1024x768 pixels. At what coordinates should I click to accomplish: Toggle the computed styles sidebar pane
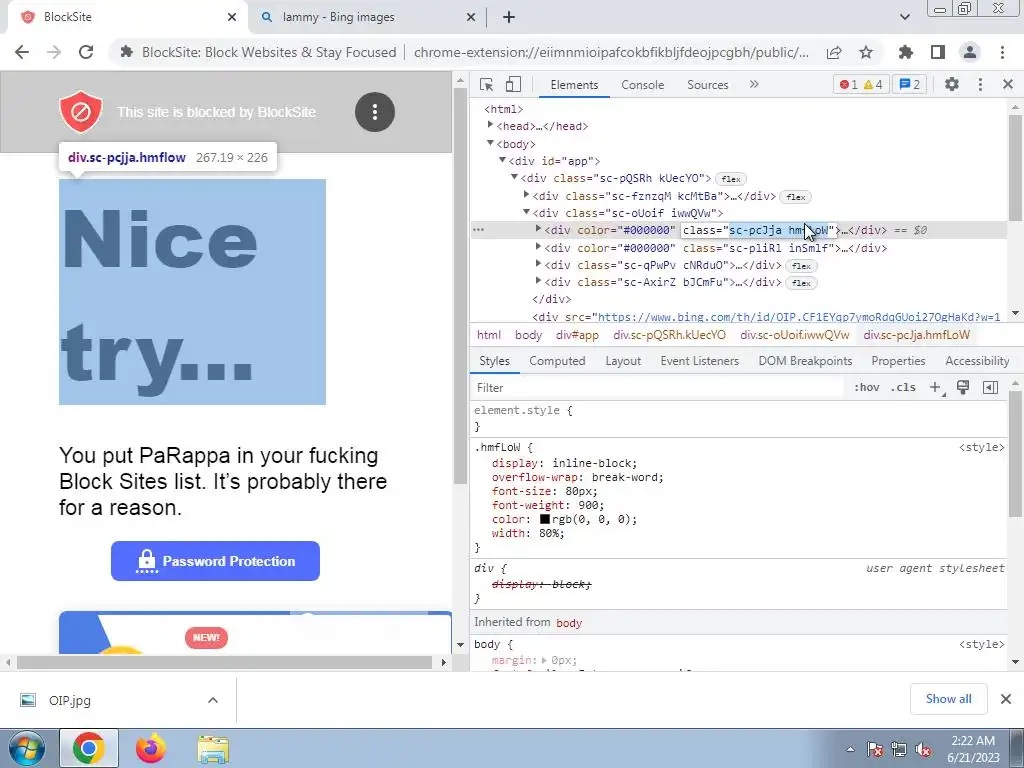(990, 388)
